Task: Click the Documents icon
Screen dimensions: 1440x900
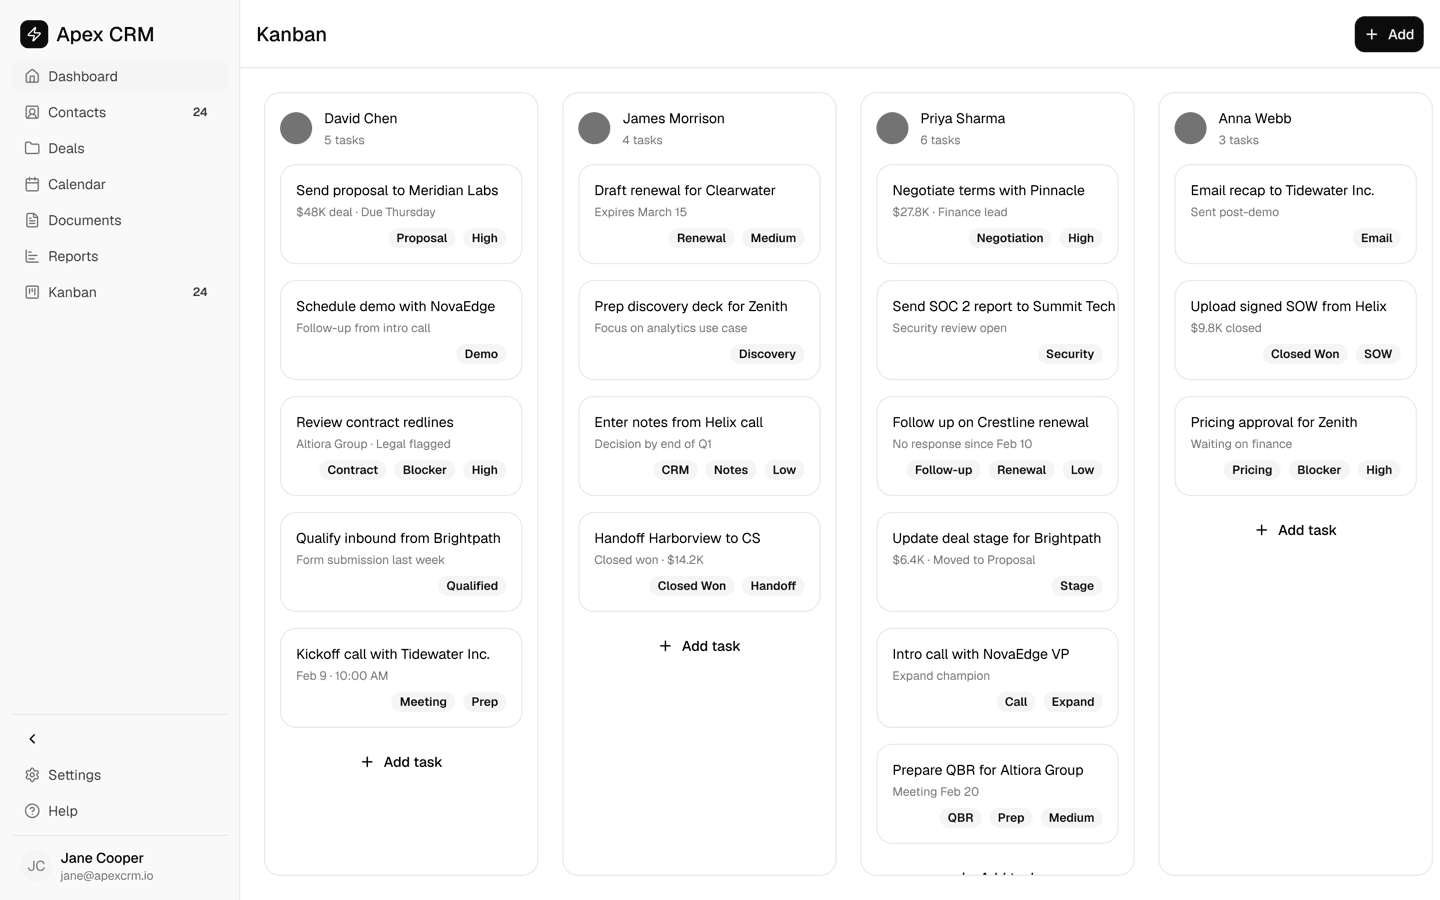Action: pos(33,220)
